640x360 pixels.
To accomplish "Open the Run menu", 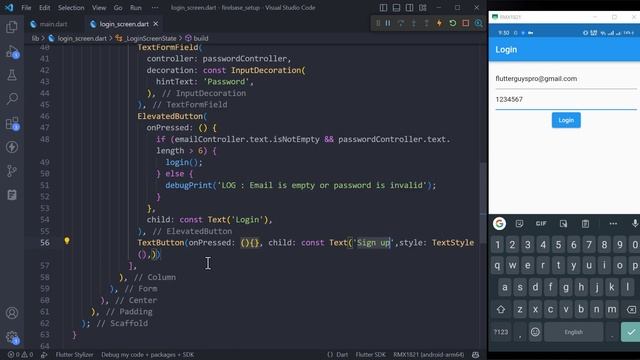I will point(136,7).
